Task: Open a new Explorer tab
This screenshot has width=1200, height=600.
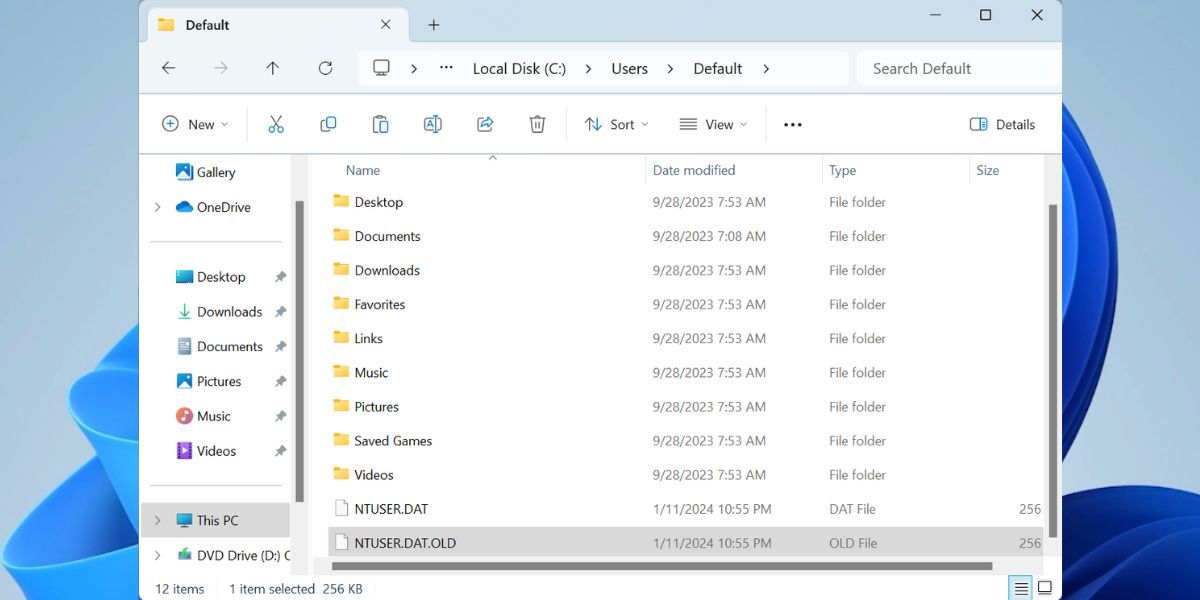Action: 433,24
